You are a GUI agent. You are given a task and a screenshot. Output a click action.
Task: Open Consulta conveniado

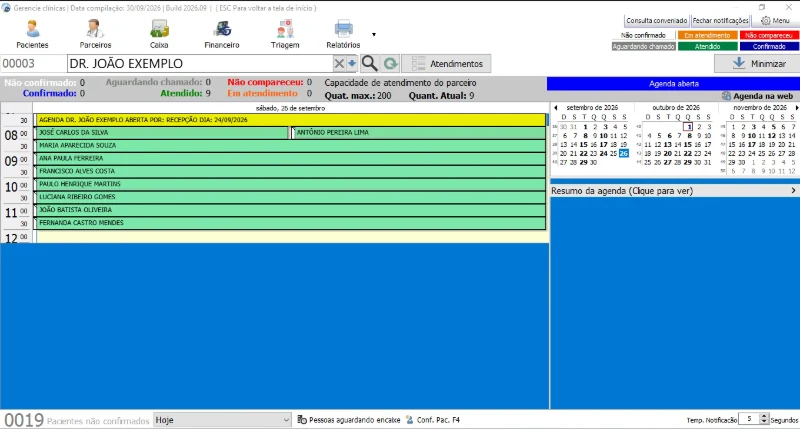[x=657, y=21]
